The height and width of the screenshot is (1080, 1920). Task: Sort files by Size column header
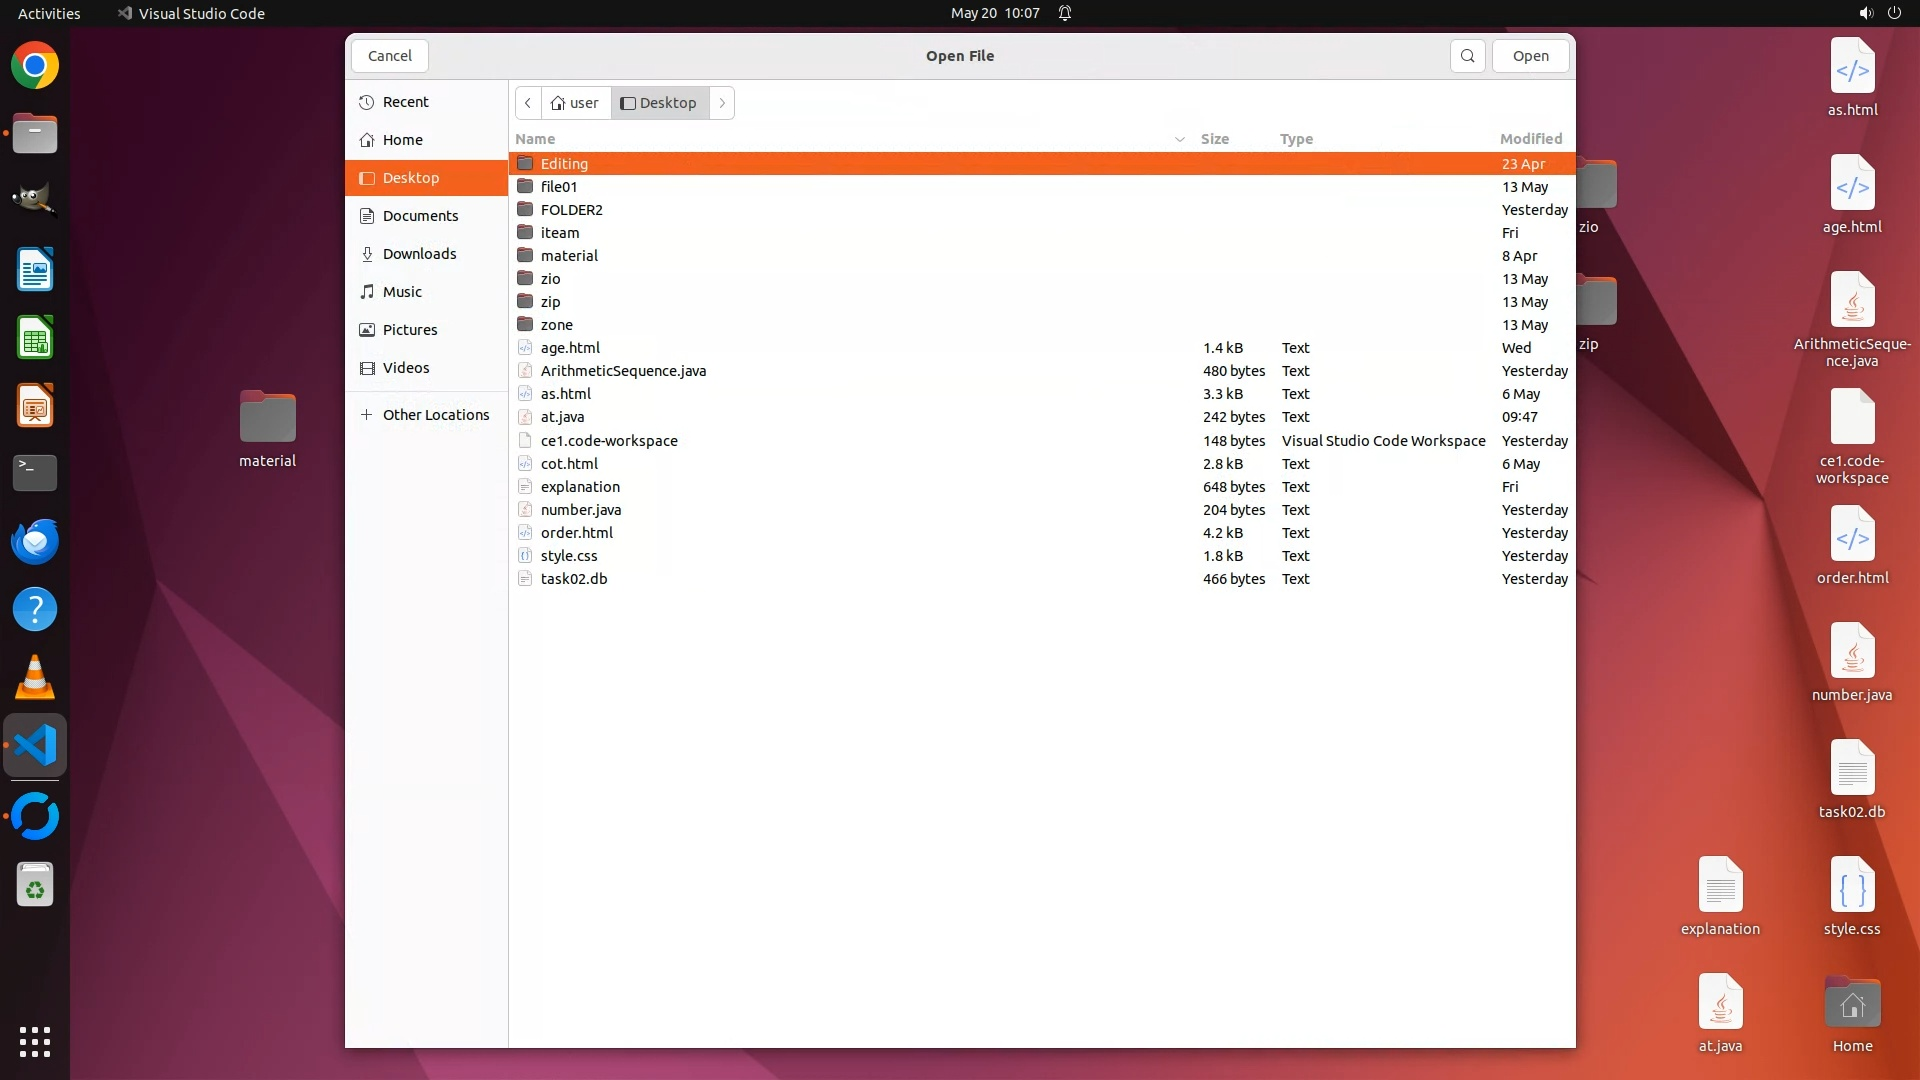(1214, 139)
